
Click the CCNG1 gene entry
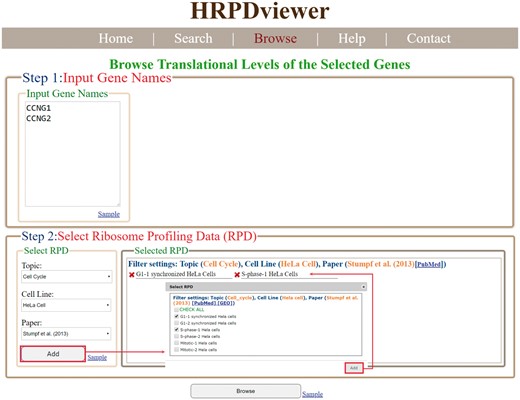tap(38, 108)
